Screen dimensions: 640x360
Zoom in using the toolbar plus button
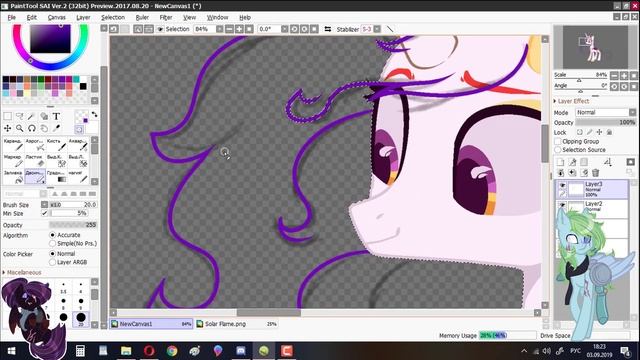click(240, 29)
